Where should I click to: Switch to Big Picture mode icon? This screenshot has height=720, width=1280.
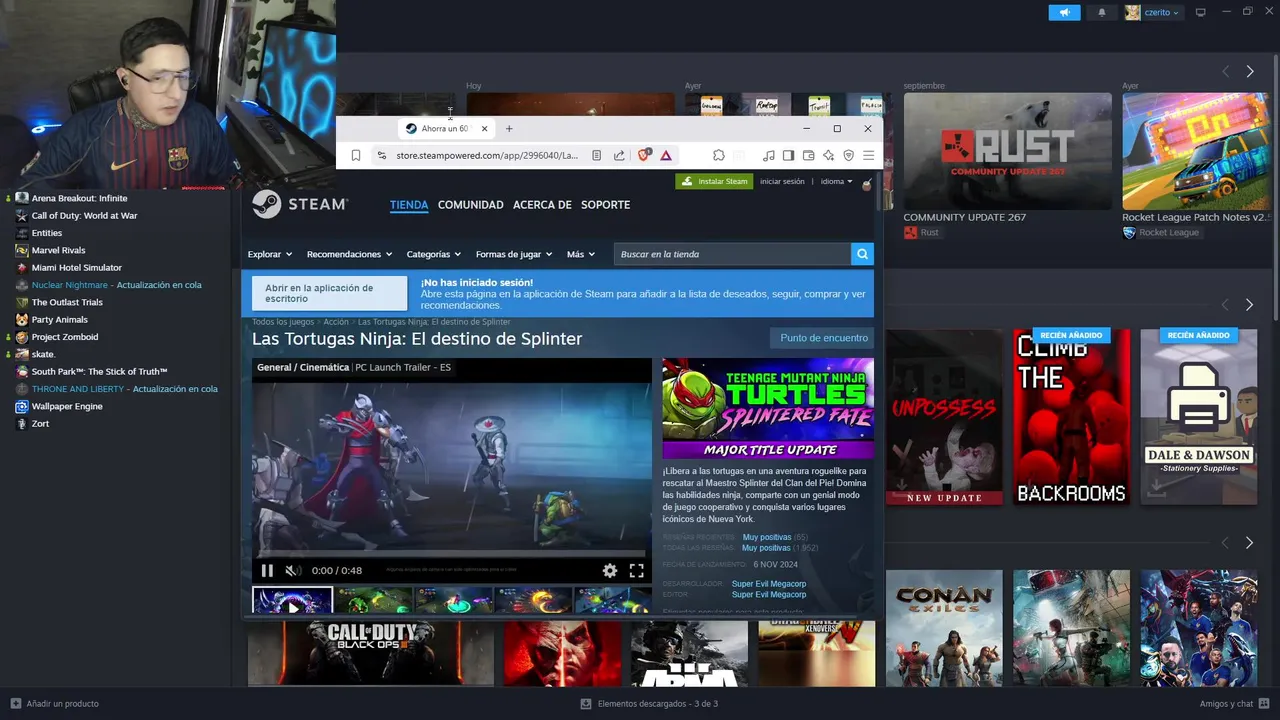pos(1201,12)
